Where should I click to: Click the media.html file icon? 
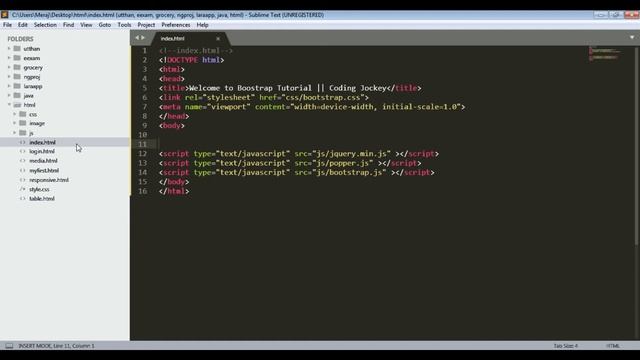(22, 161)
